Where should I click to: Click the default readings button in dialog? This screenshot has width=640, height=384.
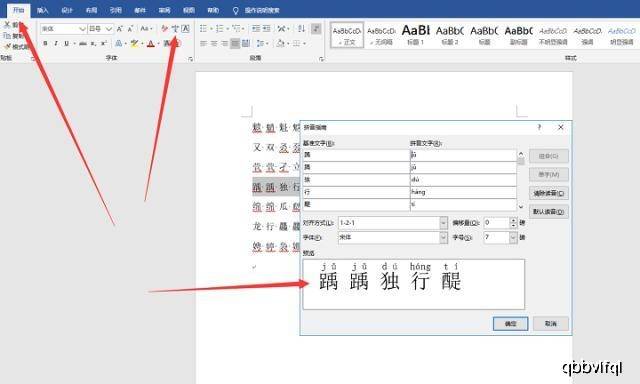549,212
